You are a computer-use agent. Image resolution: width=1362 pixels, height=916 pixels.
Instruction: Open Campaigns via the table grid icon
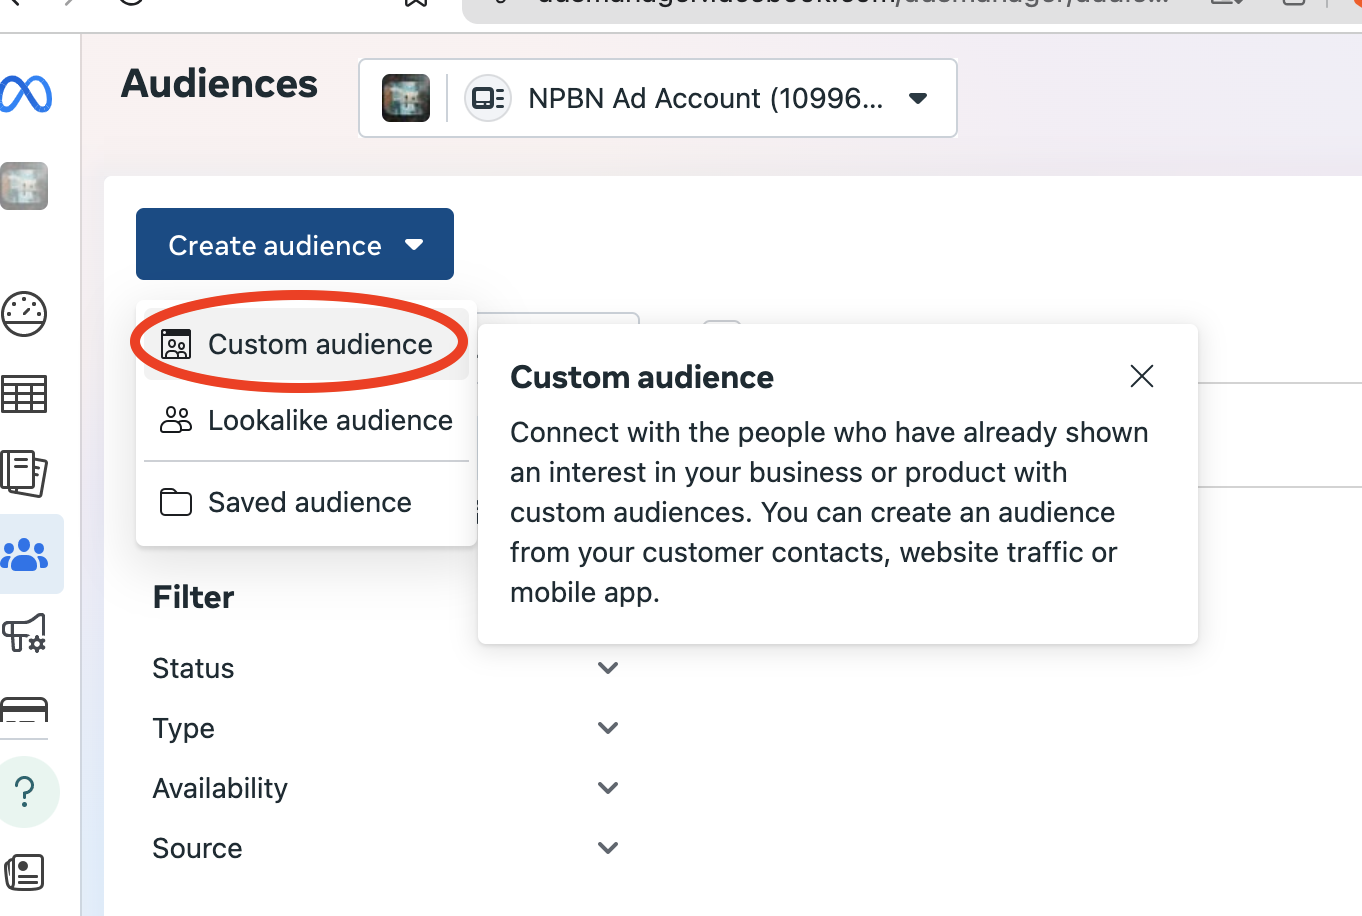click(x=25, y=394)
